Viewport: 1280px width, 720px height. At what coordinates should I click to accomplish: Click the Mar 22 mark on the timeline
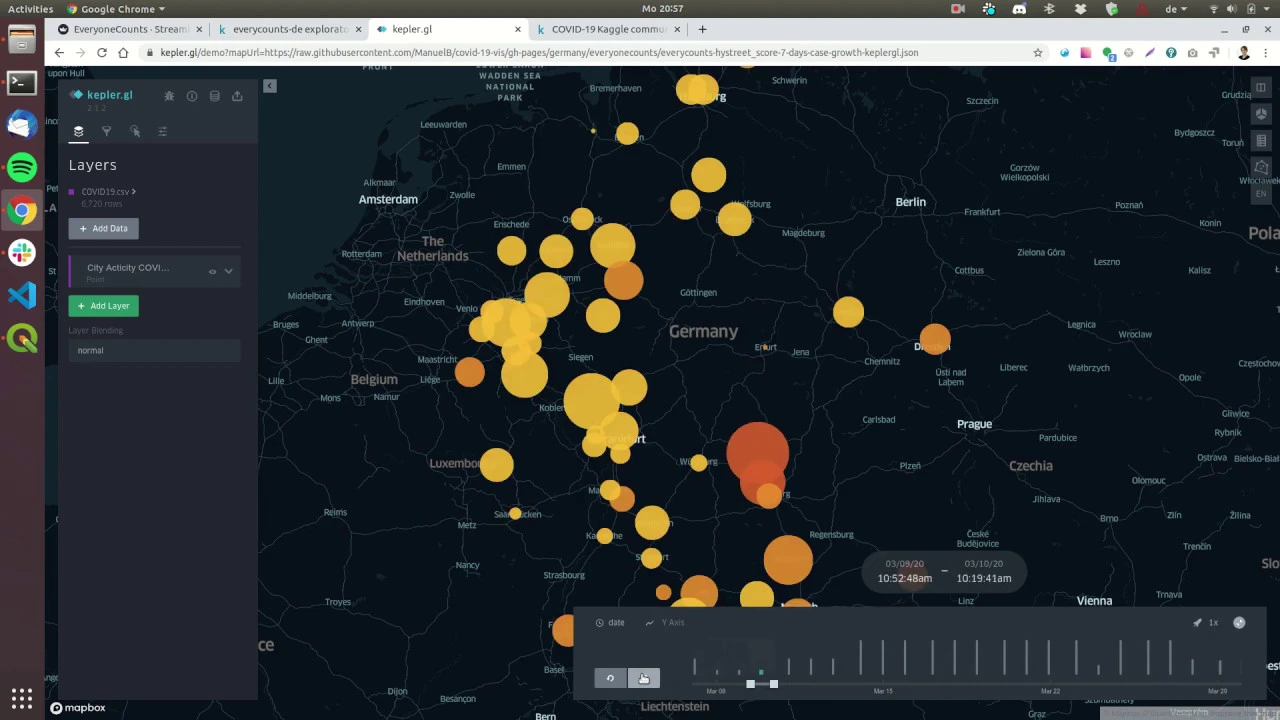point(1050,691)
